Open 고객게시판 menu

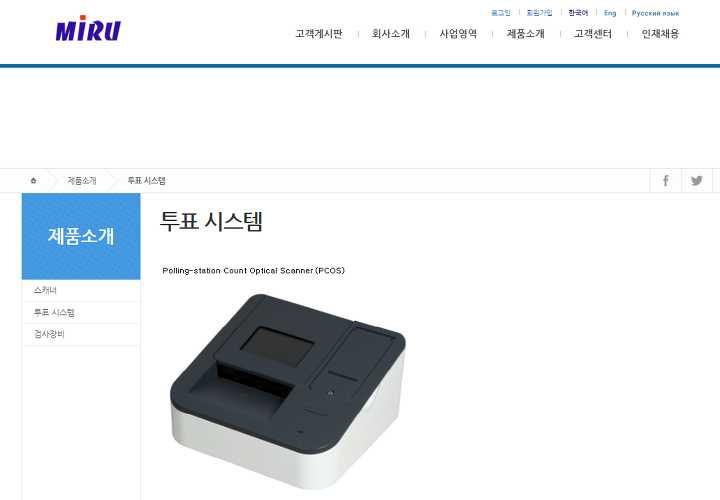319,34
